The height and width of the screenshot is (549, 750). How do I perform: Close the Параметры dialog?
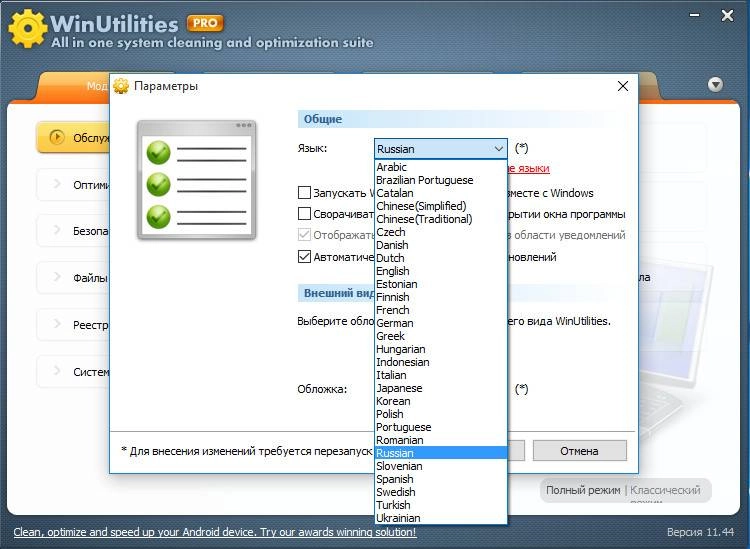[x=623, y=86]
